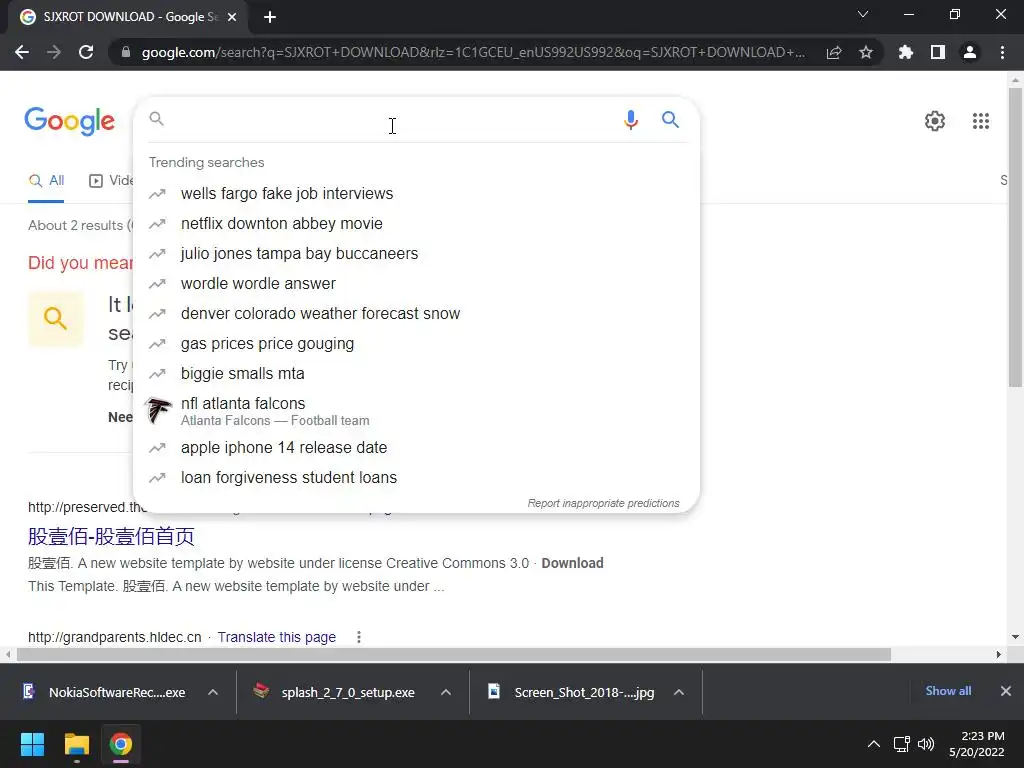This screenshot has height=768, width=1024.
Task: Click Report inappropriate predictions link
Action: click(603, 504)
